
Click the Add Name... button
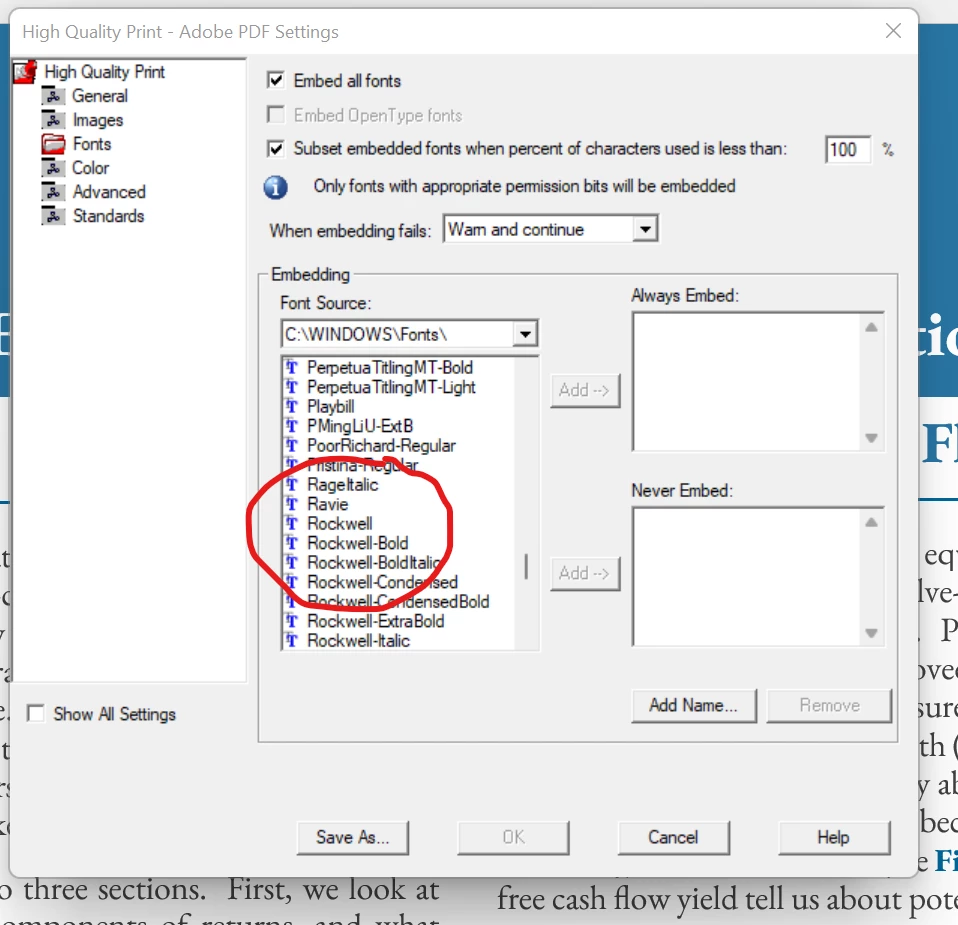click(693, 706)
